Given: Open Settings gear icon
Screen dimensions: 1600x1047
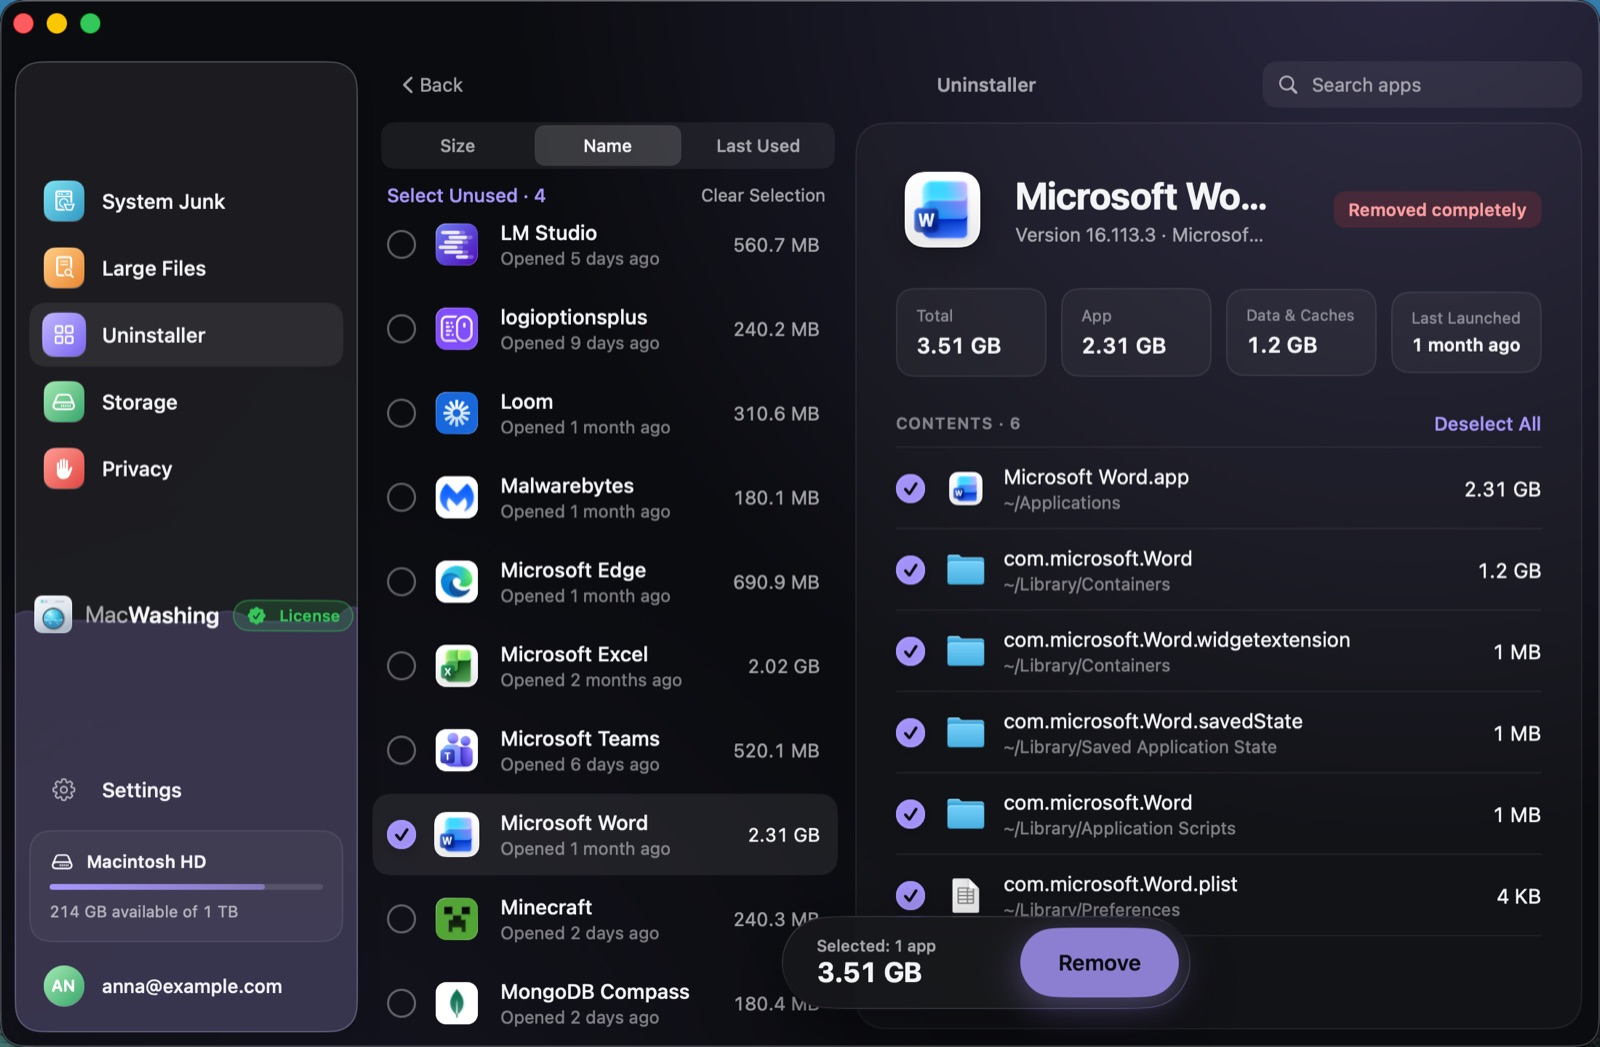Looking at the screenshot, I should [64, 790].
